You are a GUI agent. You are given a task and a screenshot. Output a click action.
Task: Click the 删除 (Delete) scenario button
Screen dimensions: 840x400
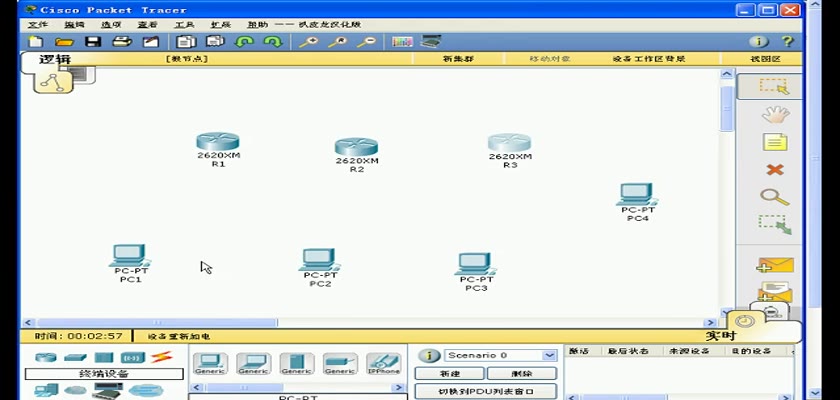coord(522,373)
